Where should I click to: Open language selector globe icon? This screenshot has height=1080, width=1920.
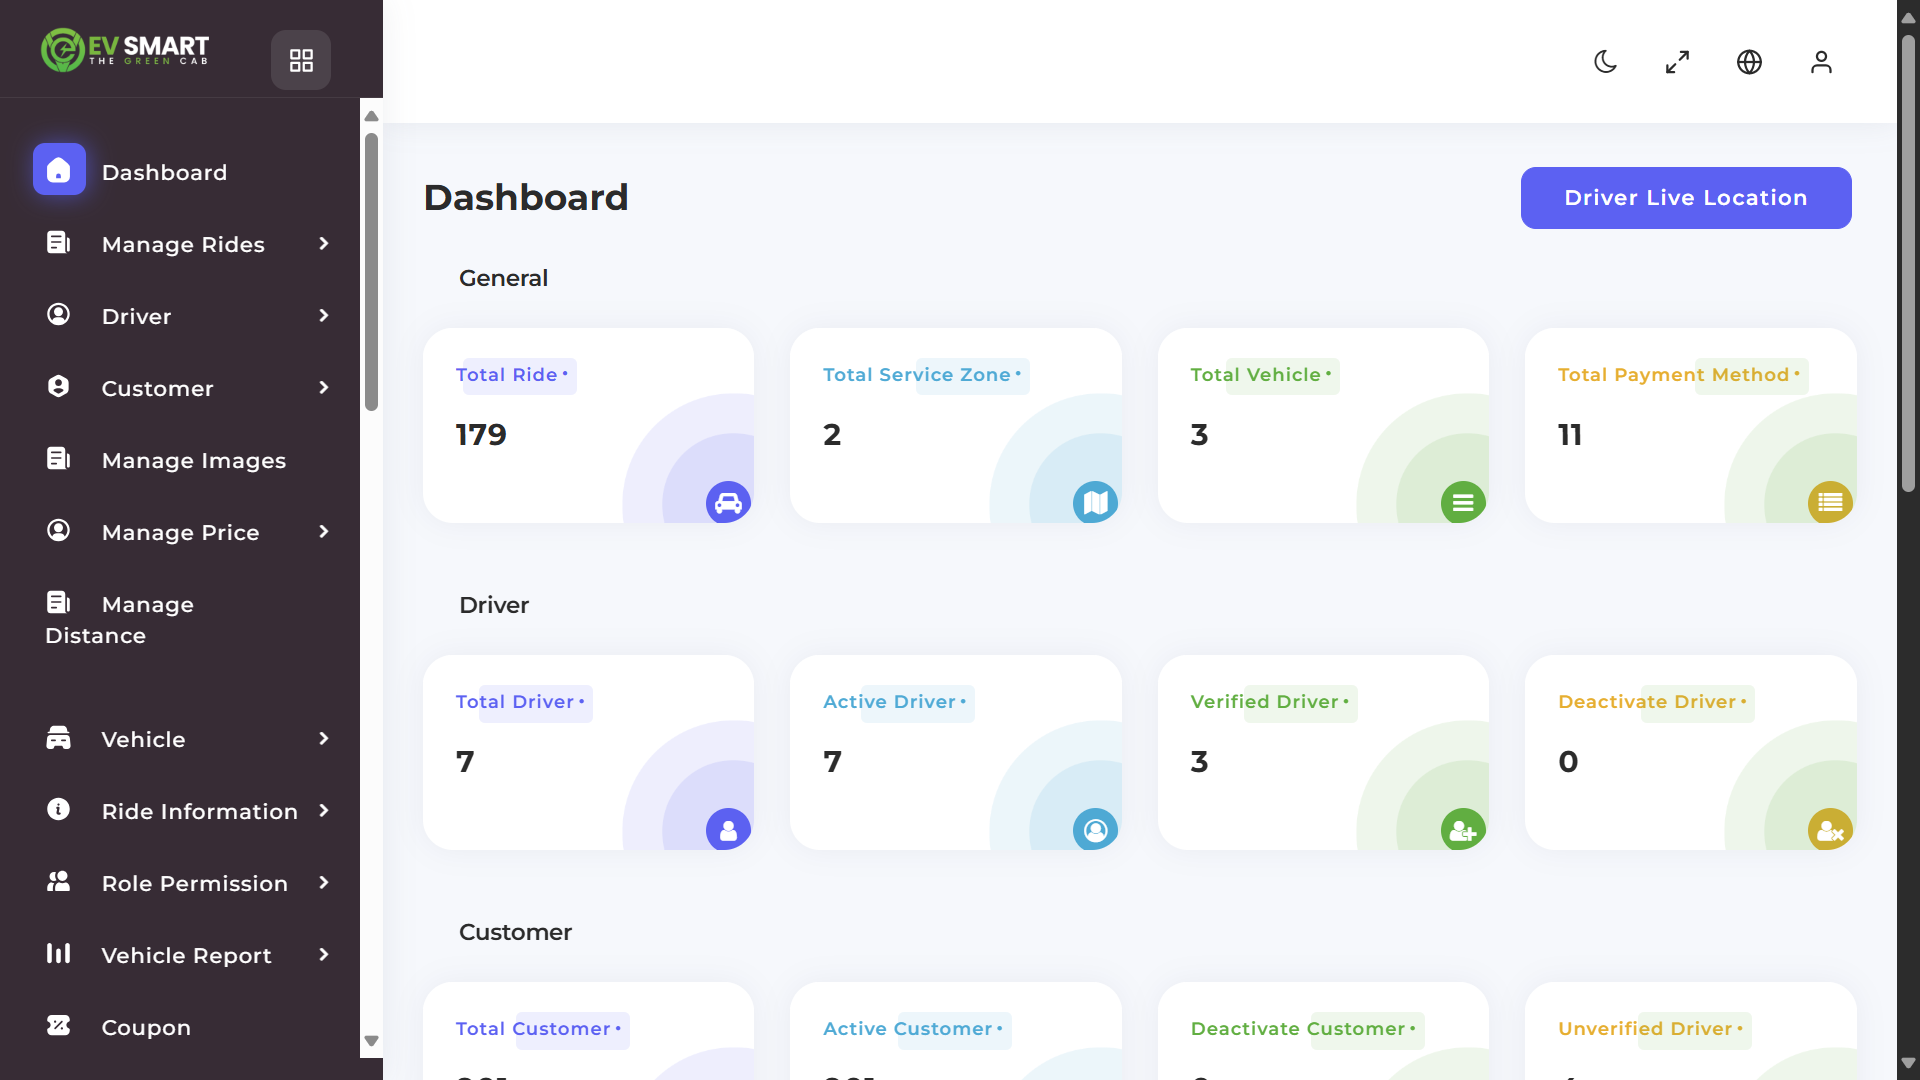1749,62
